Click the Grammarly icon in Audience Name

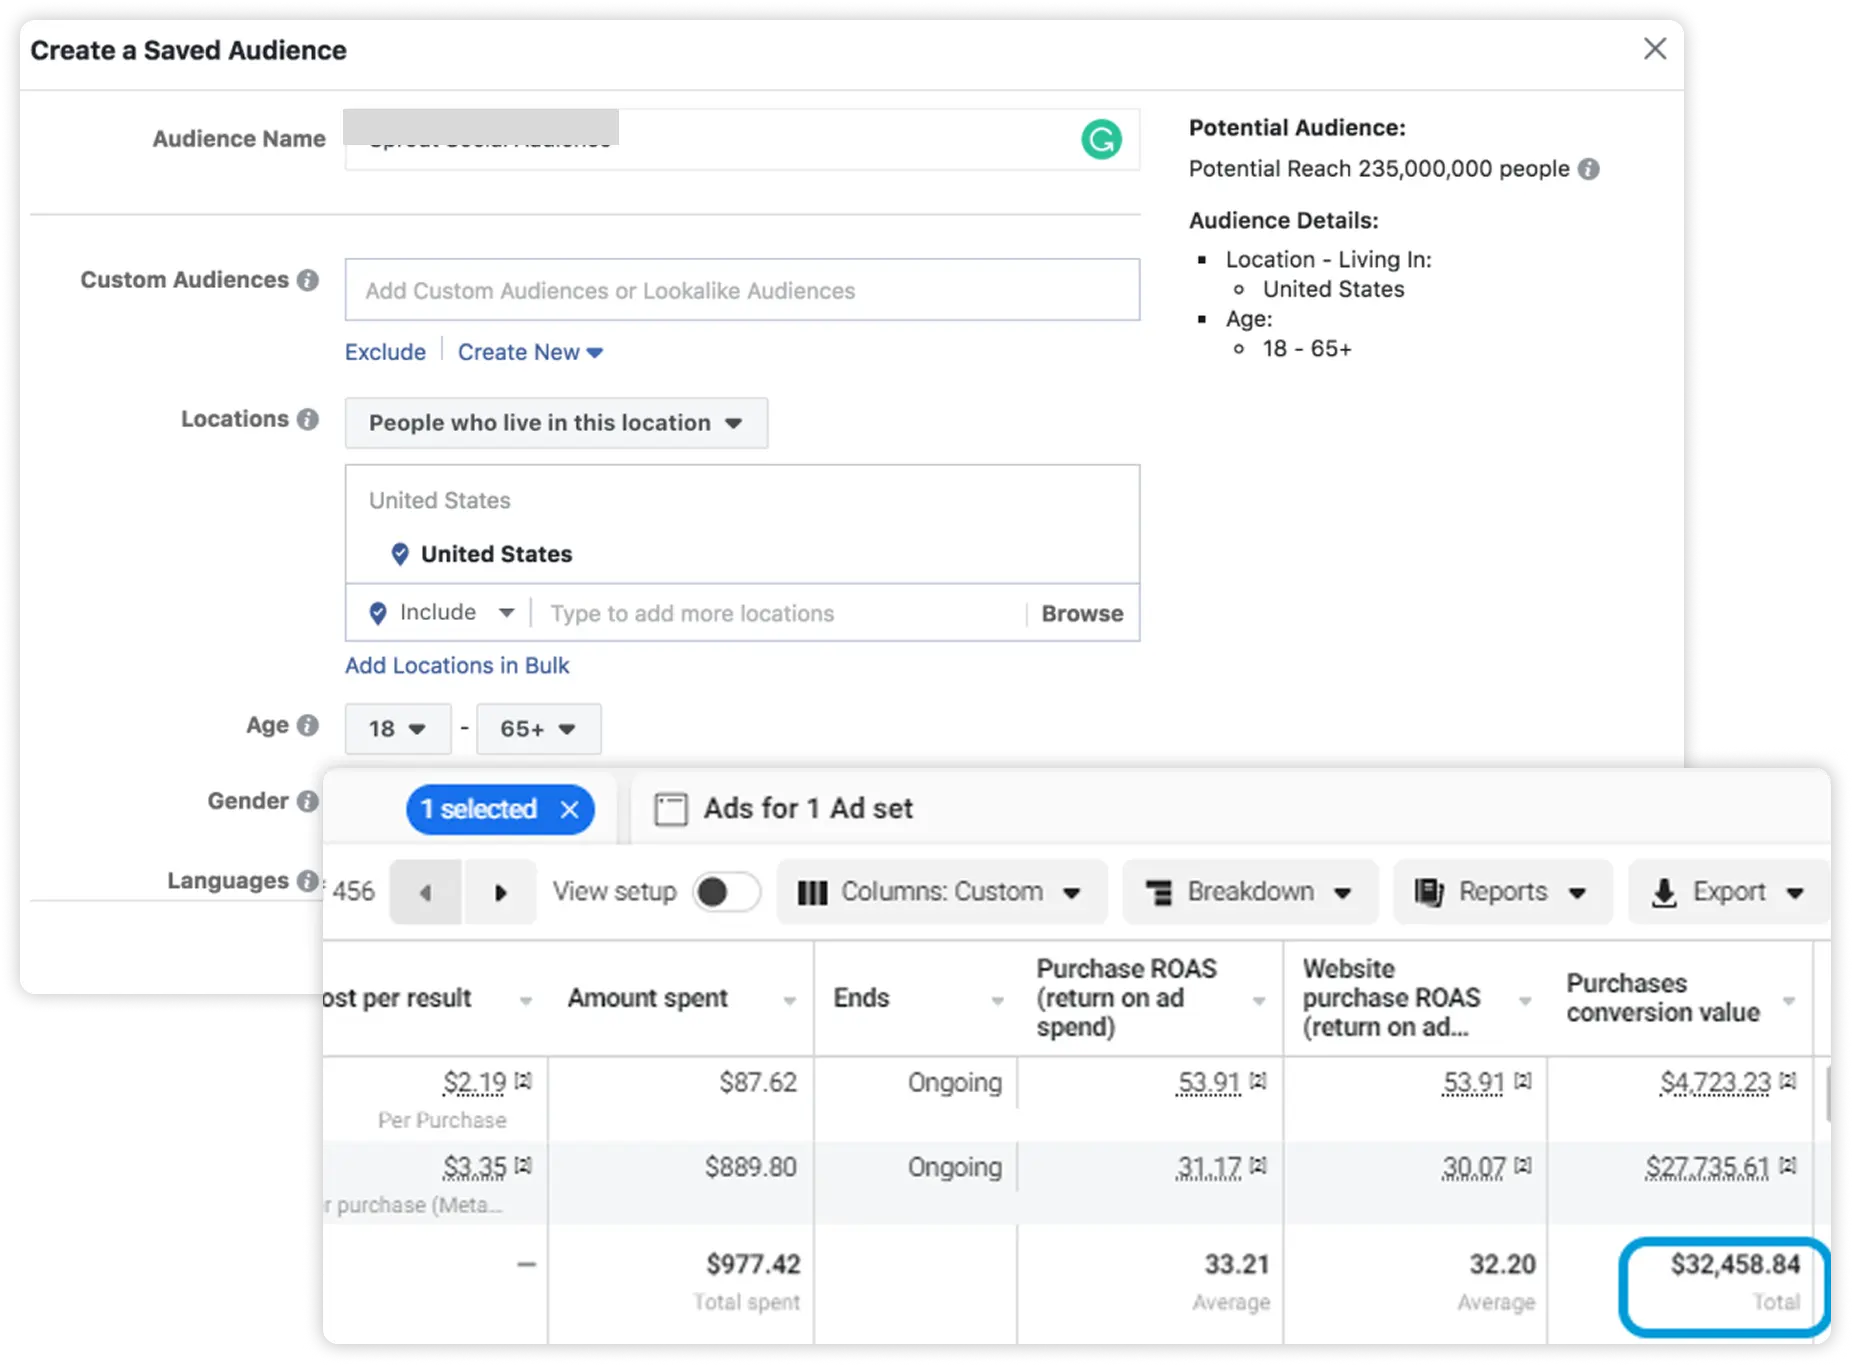[x=1101, y=139]
